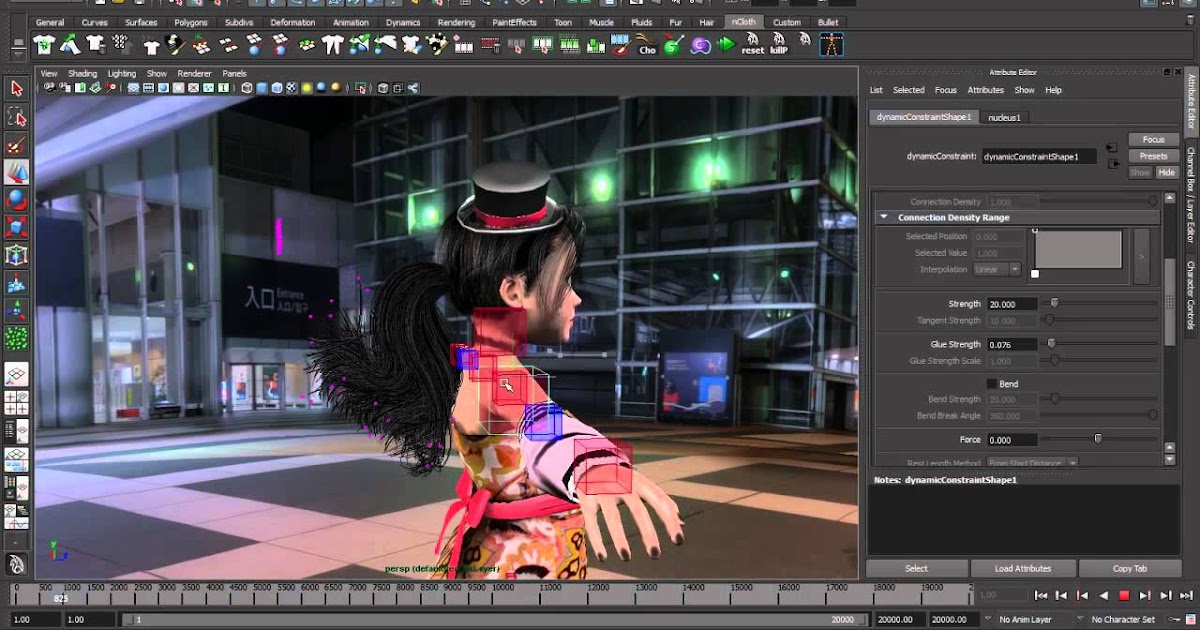Viewport: 1200px width, 630px height.
Task: Select the Lasso tool in toolbox
Action: point(16,117)
